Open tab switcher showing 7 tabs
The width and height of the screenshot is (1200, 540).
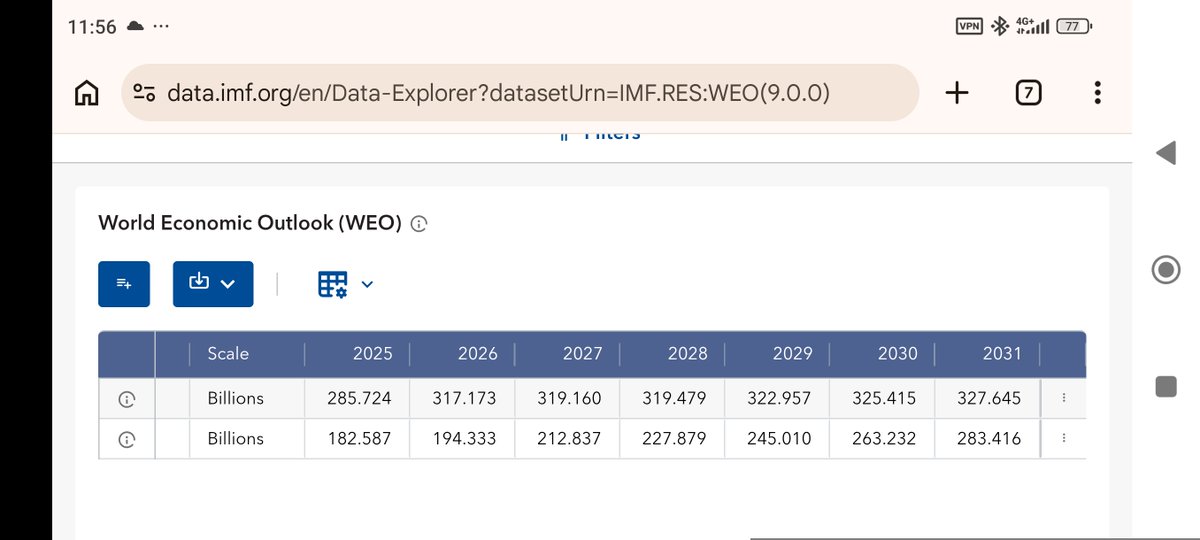pos(1028,93)
